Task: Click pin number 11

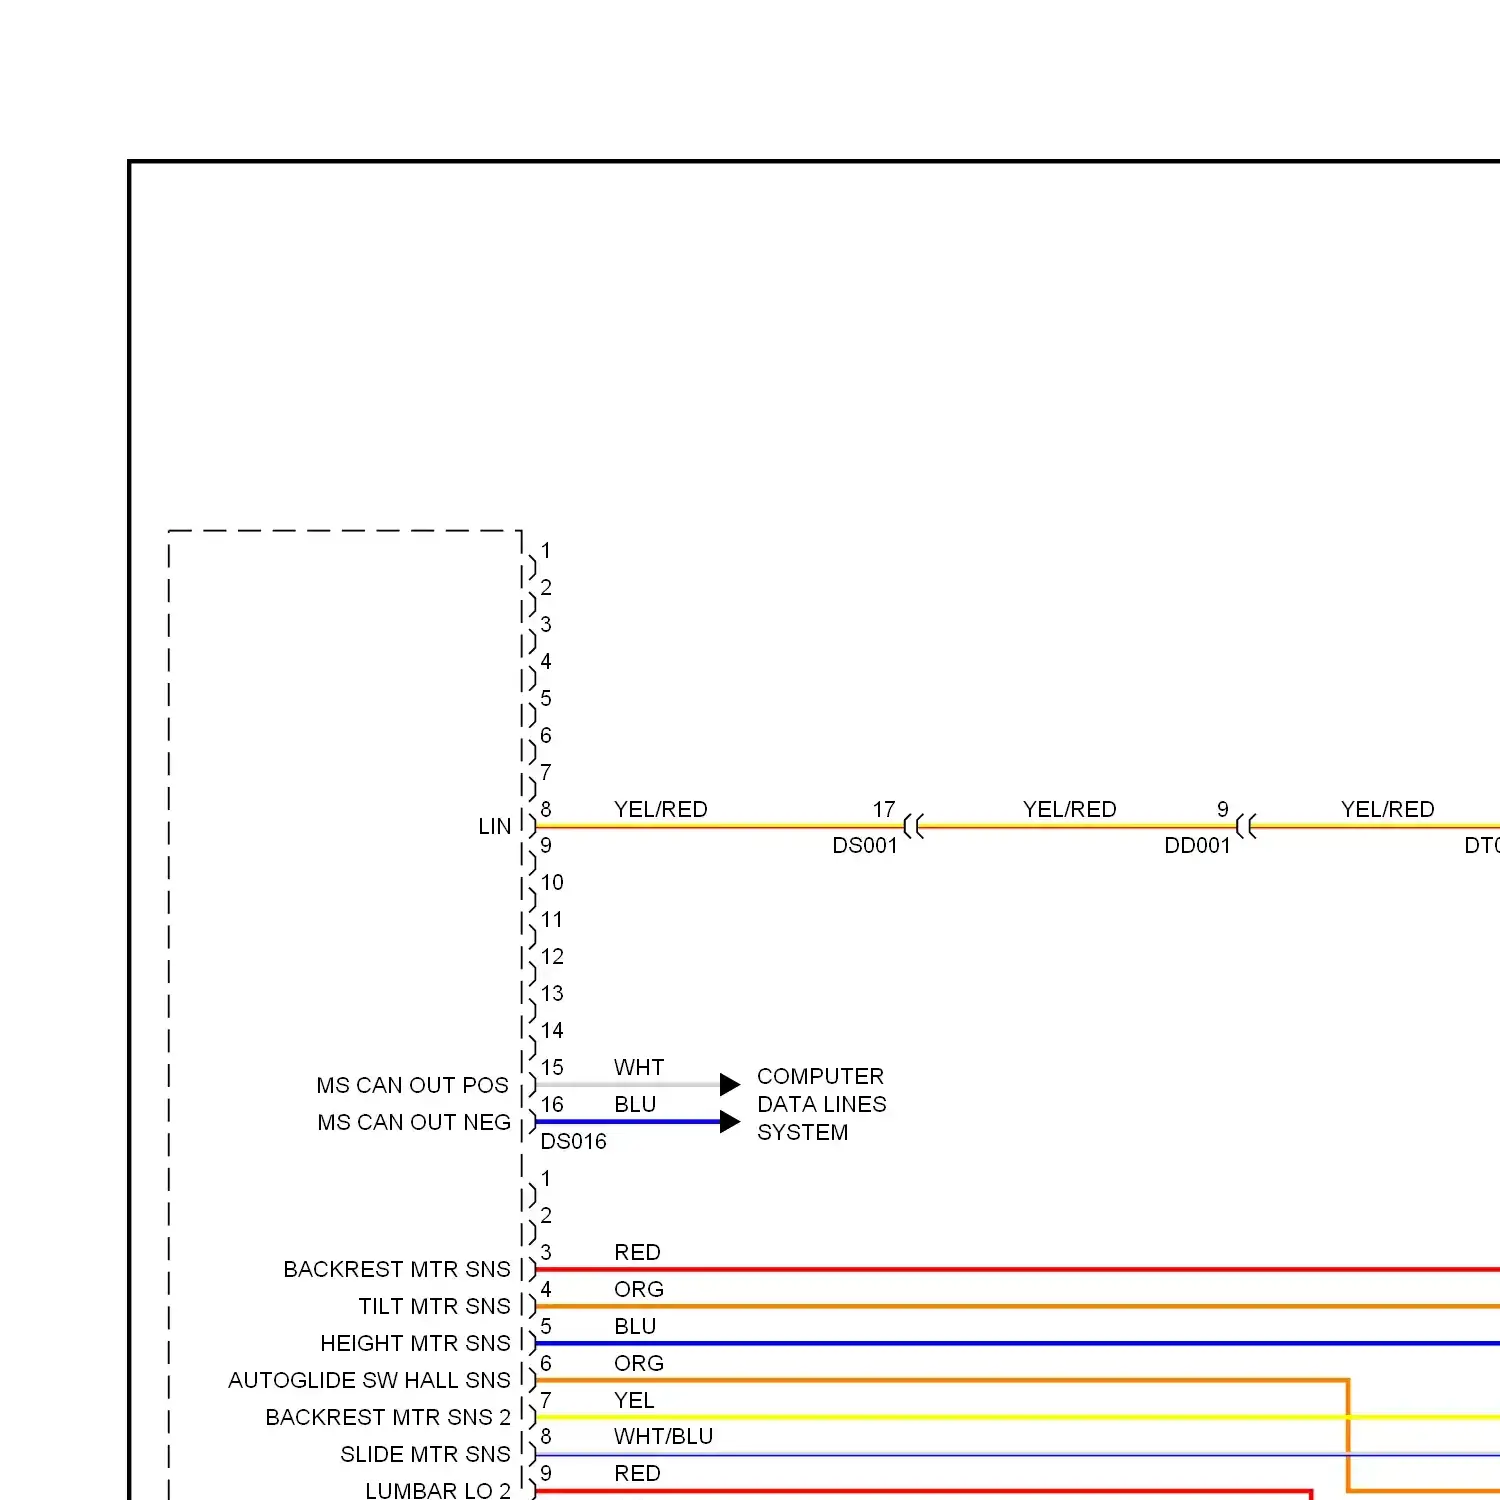Action: (552, 919)
